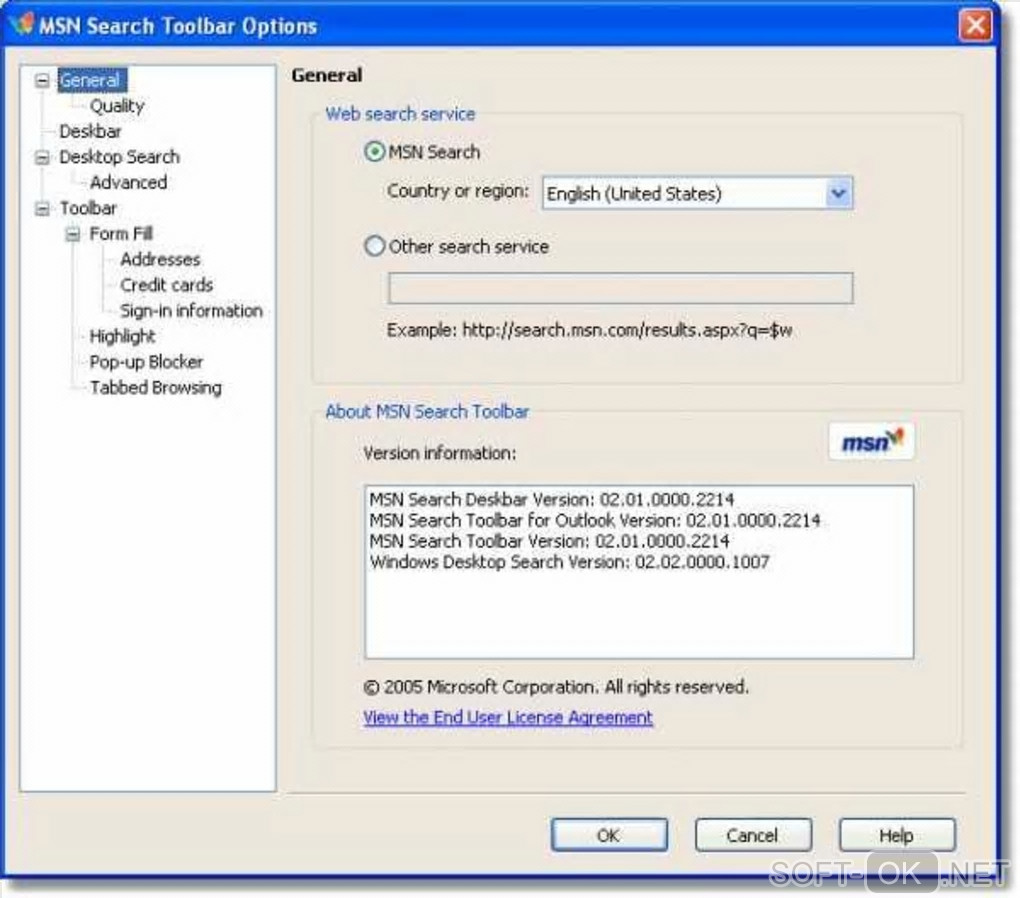The width and height of the screenshot is (1020, 898).
Task: Collapse the Toolbar tree node
Action: pos(42,209)
